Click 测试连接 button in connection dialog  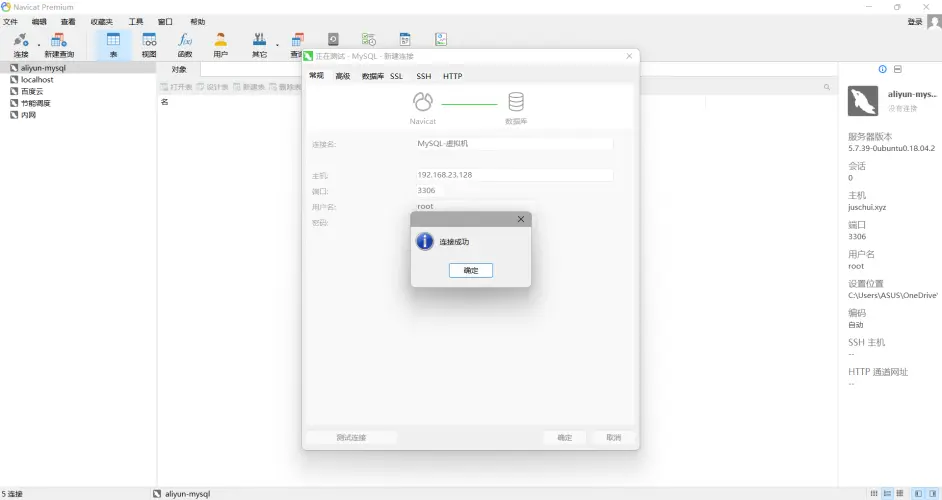[351, 438]
